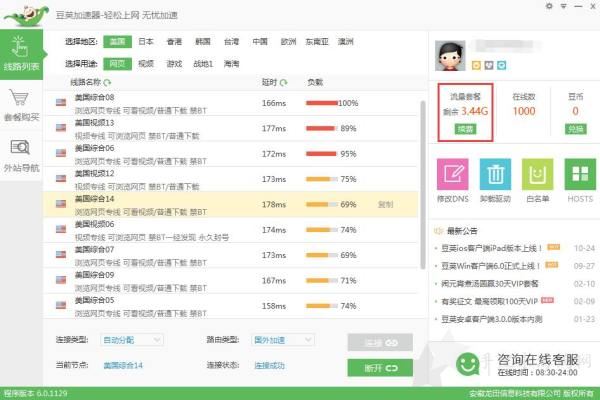Select the 台湾 region tab
The image size is (600, 400).
click(x=231, y=41)
